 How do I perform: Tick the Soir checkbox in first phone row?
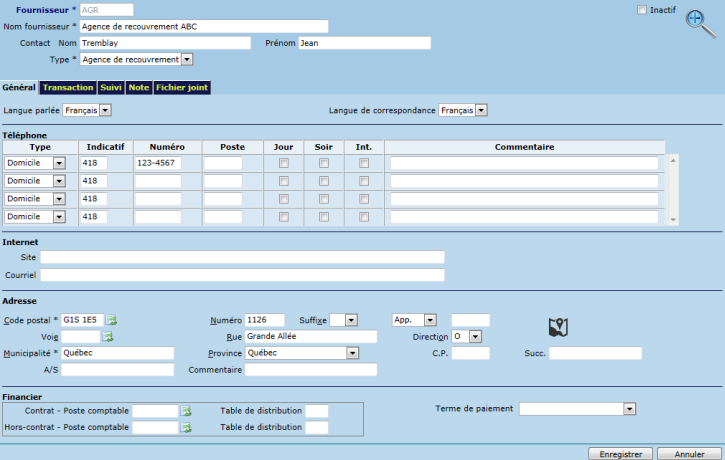[x=324, y=163]
